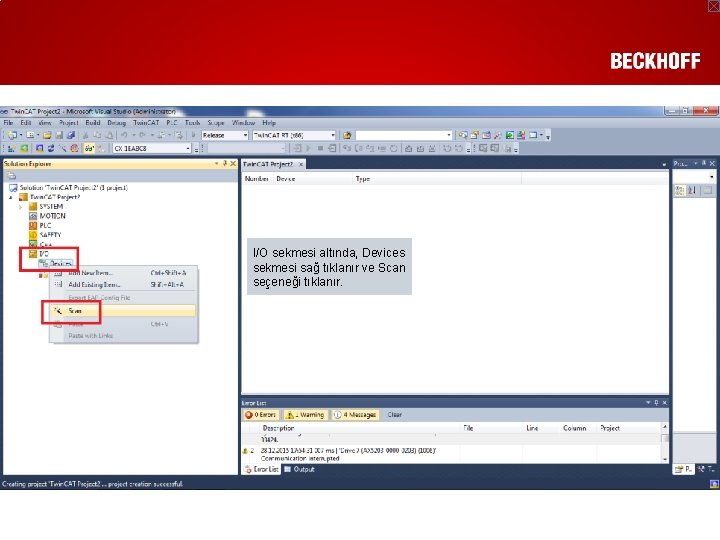Click the New Project toolbar icon

pos(12,135)
